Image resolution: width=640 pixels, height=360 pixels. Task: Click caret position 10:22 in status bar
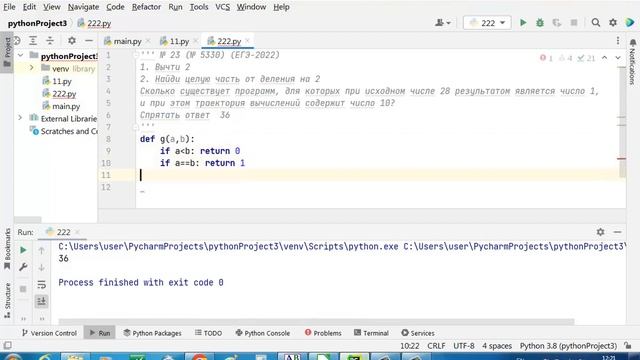(409, 346)
